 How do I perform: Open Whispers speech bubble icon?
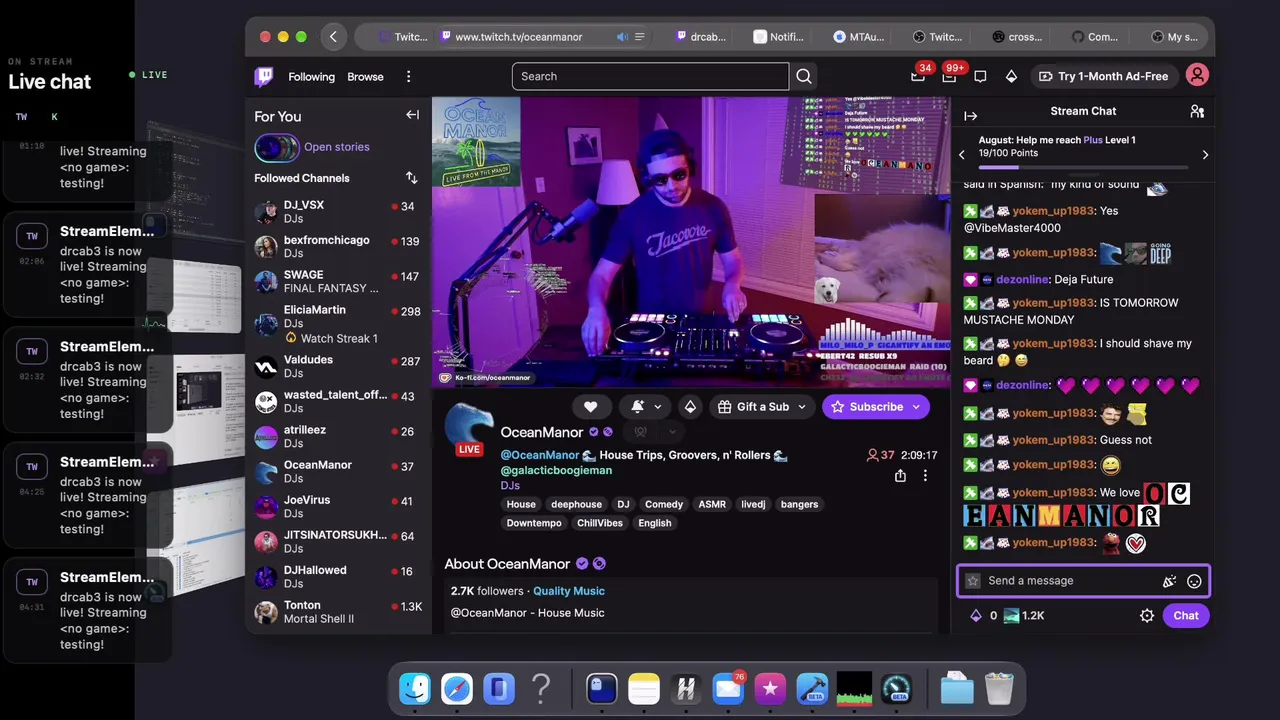pos(980,76)
